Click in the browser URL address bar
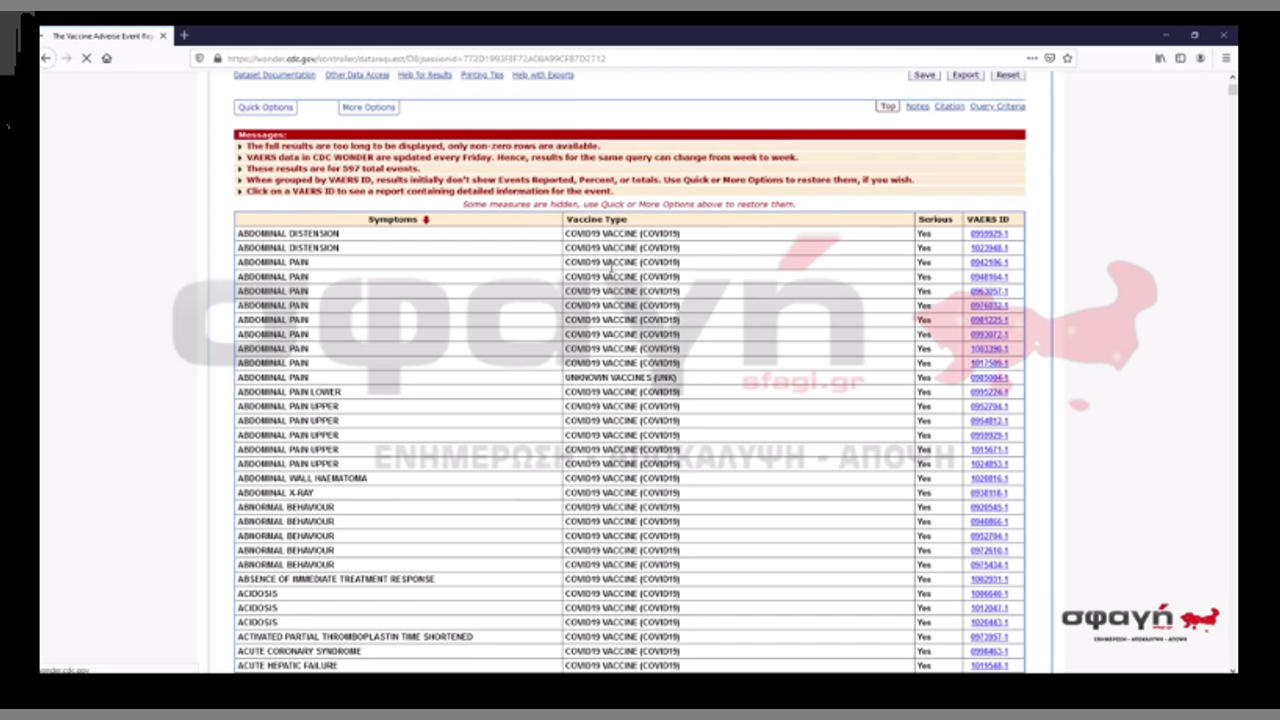 600,58
